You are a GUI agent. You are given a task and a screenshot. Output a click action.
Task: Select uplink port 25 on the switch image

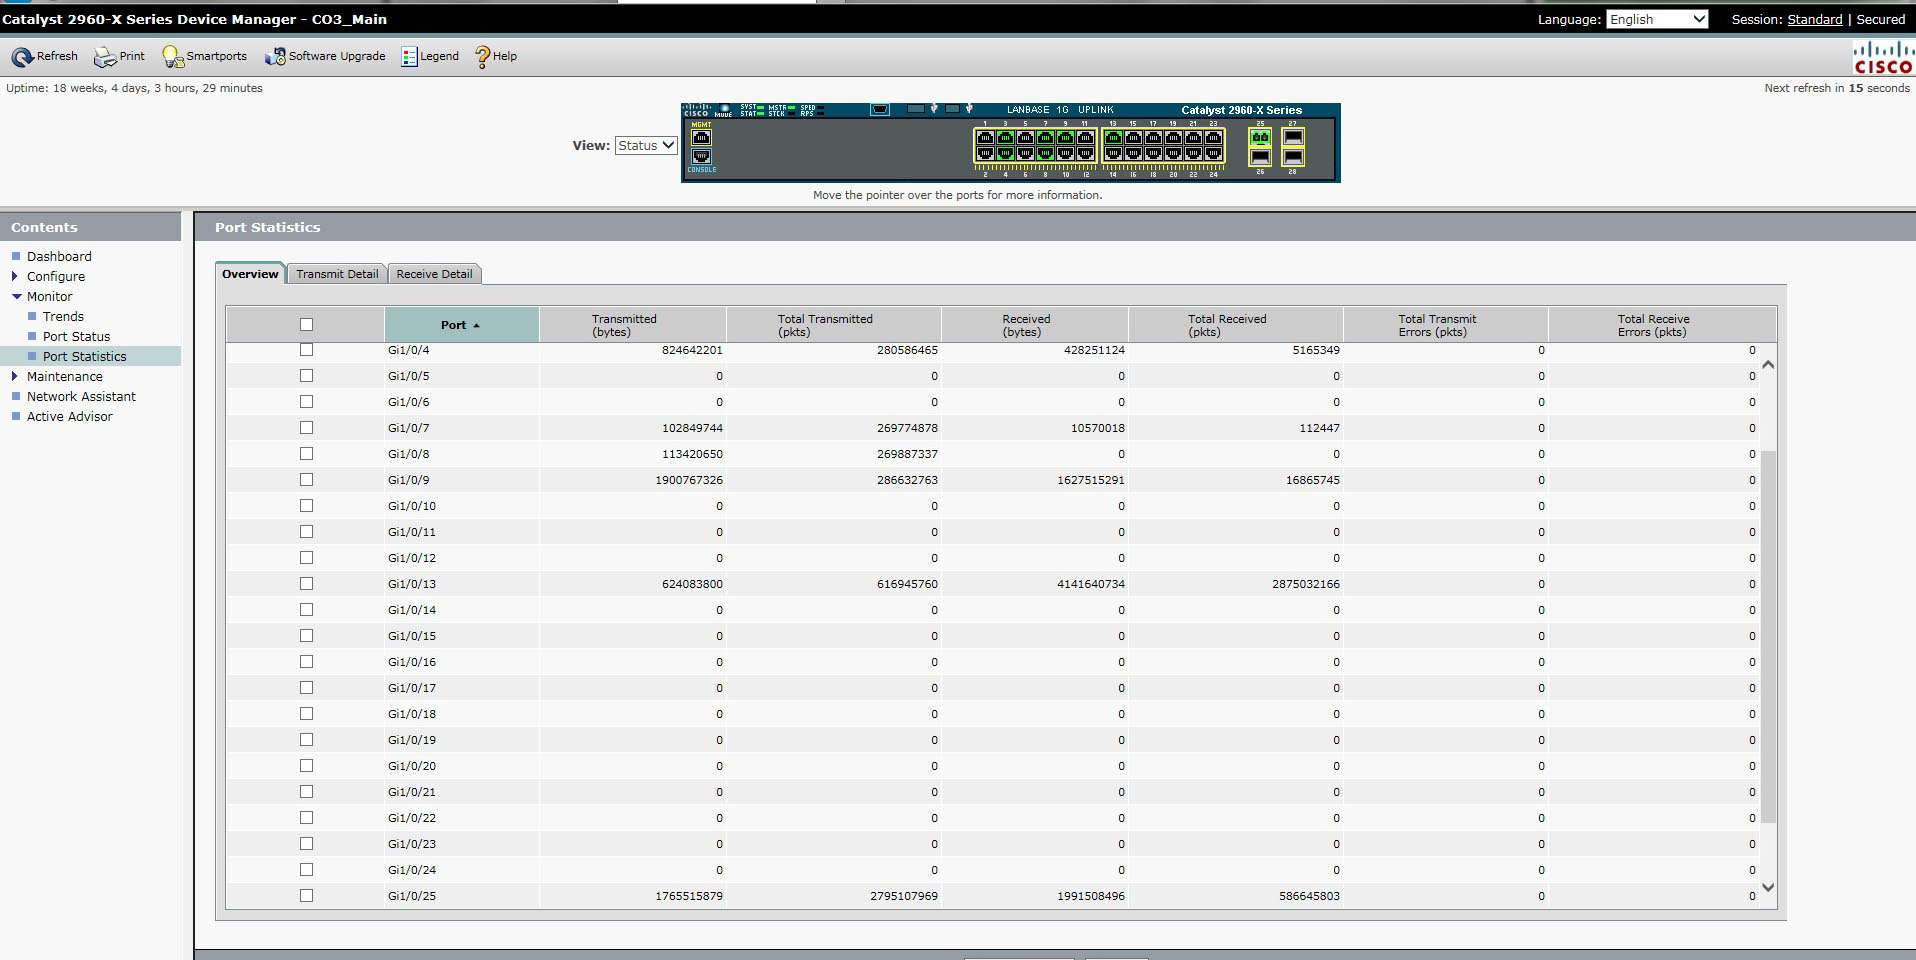pyautogui.click(x=1260, y=137)
